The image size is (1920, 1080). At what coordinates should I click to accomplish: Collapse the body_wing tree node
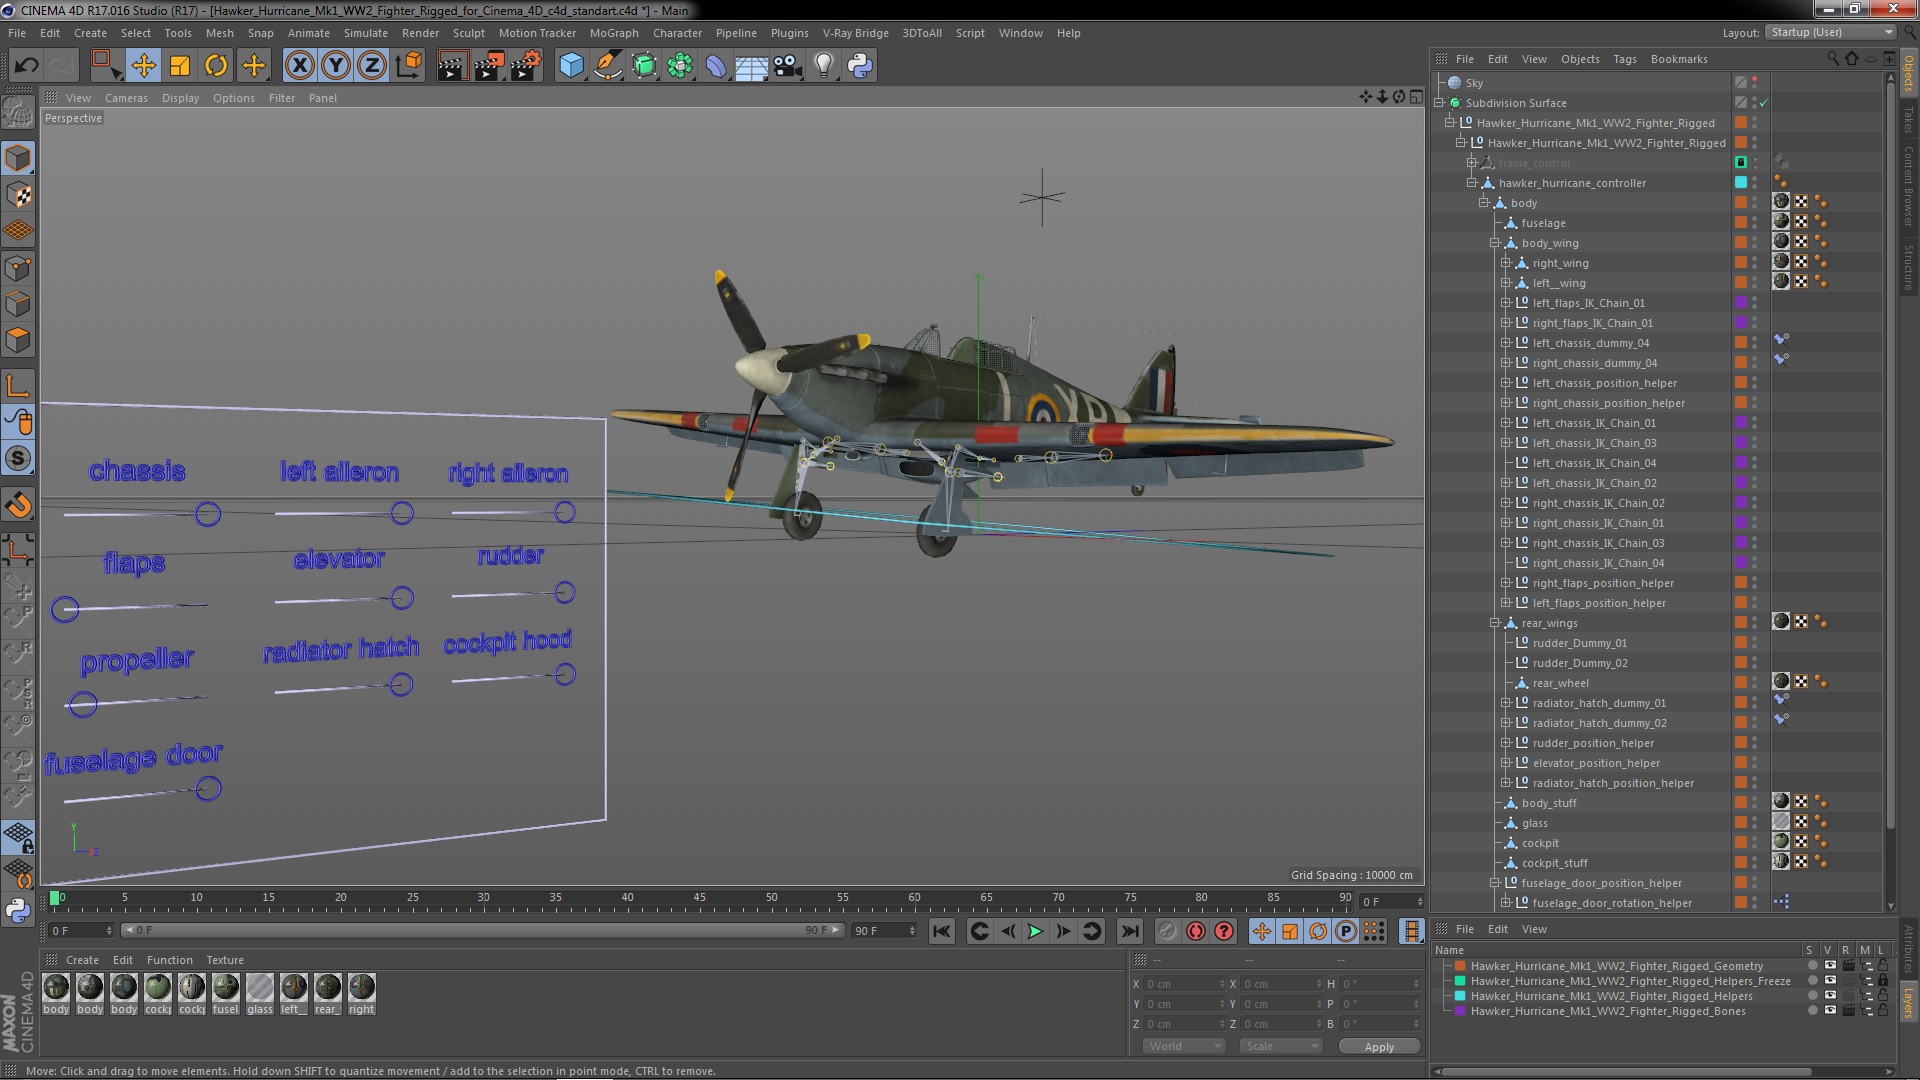click(1495, 243)
